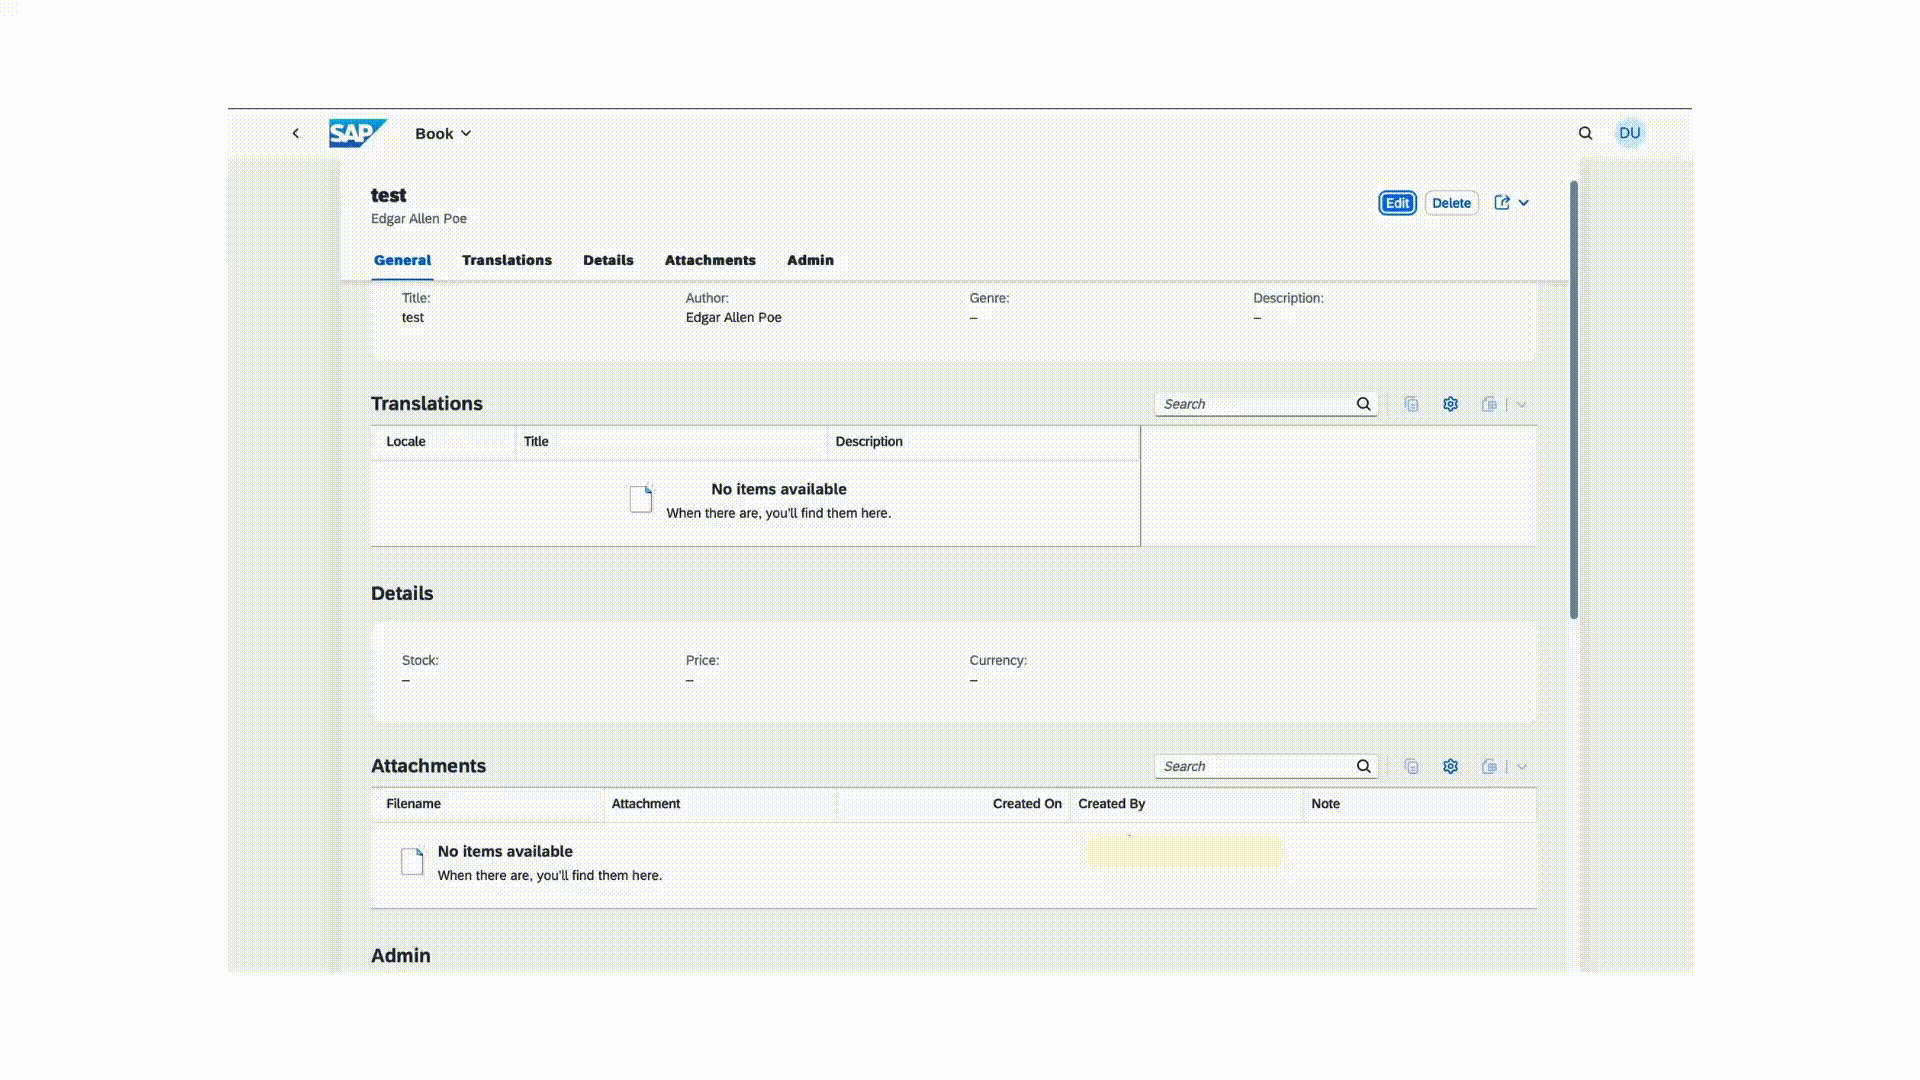Open the DU user avatar menu

pos(1630,133)
